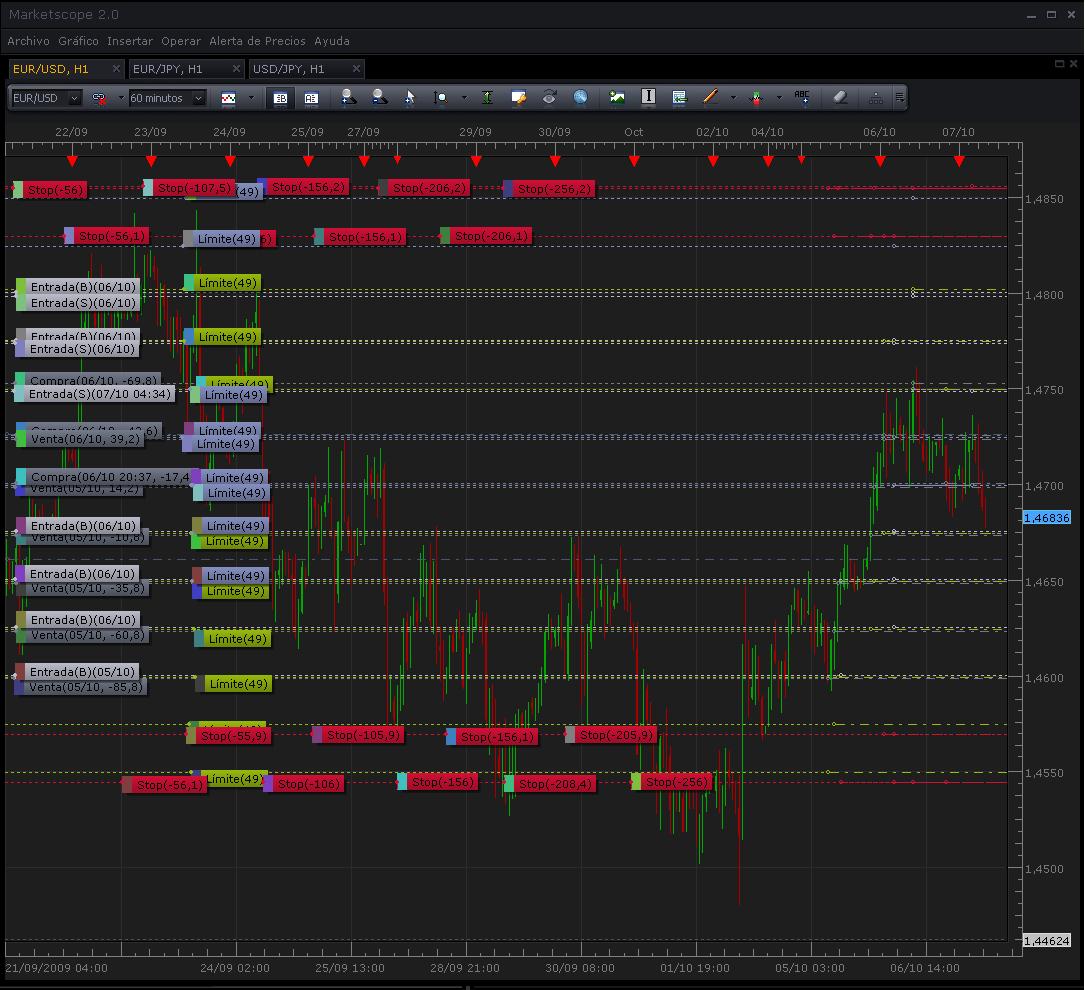The image size is (1085, 990).
Task: Click the add picture snapshot icon
Action: coord(617,98)
